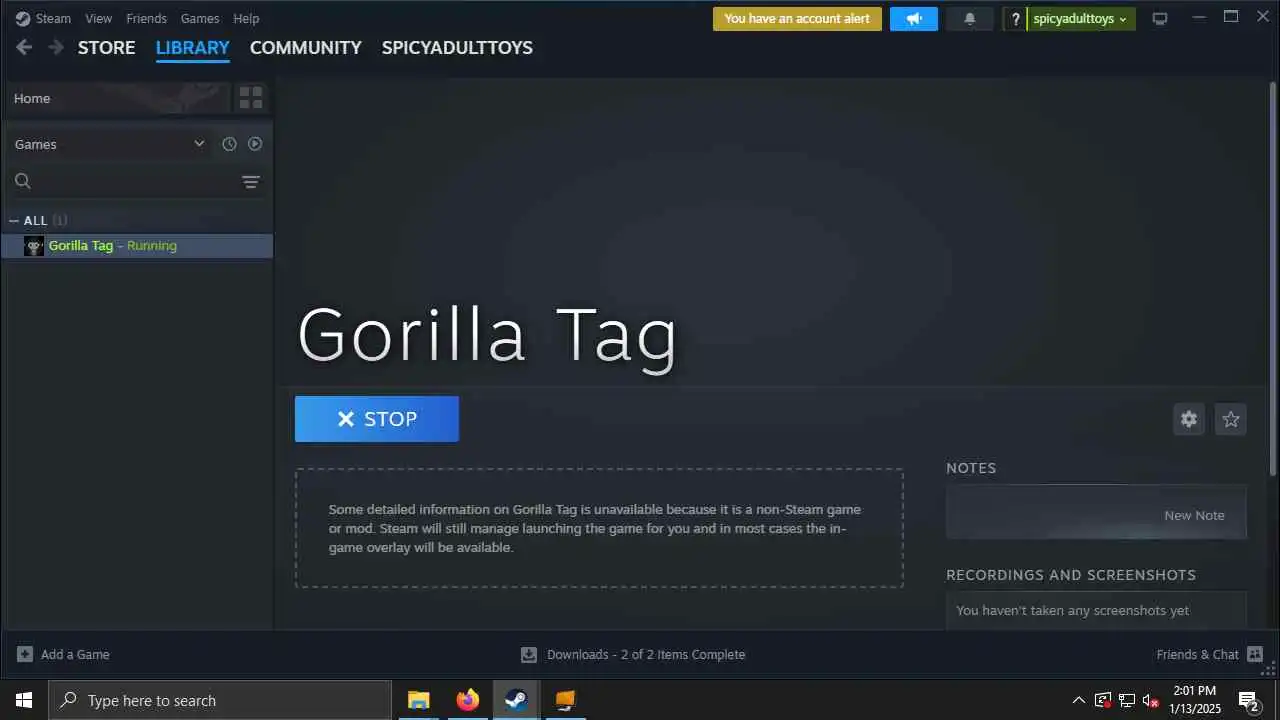Click the network tray icon
The width and height of the screenshot is (1280, 720).
pos(1127,700)
